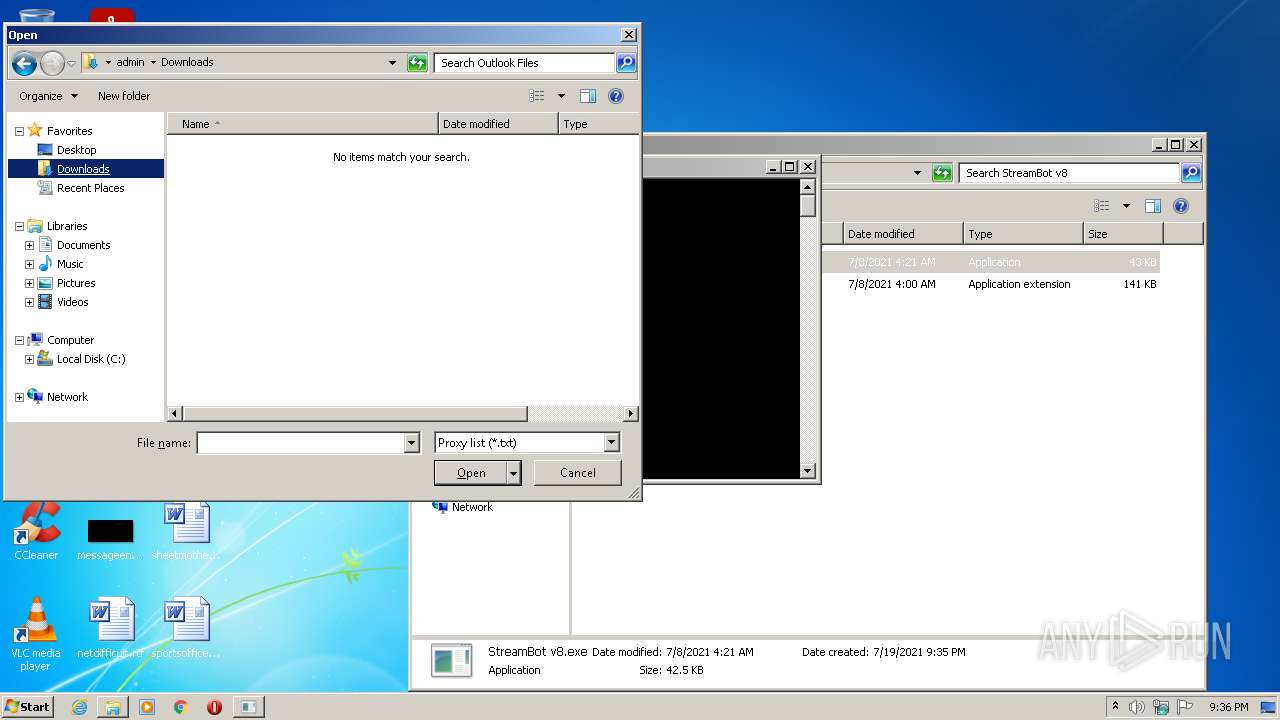Click the admin breadcrumb in the address bar
1280x720 pixels.
click(130, 62)
